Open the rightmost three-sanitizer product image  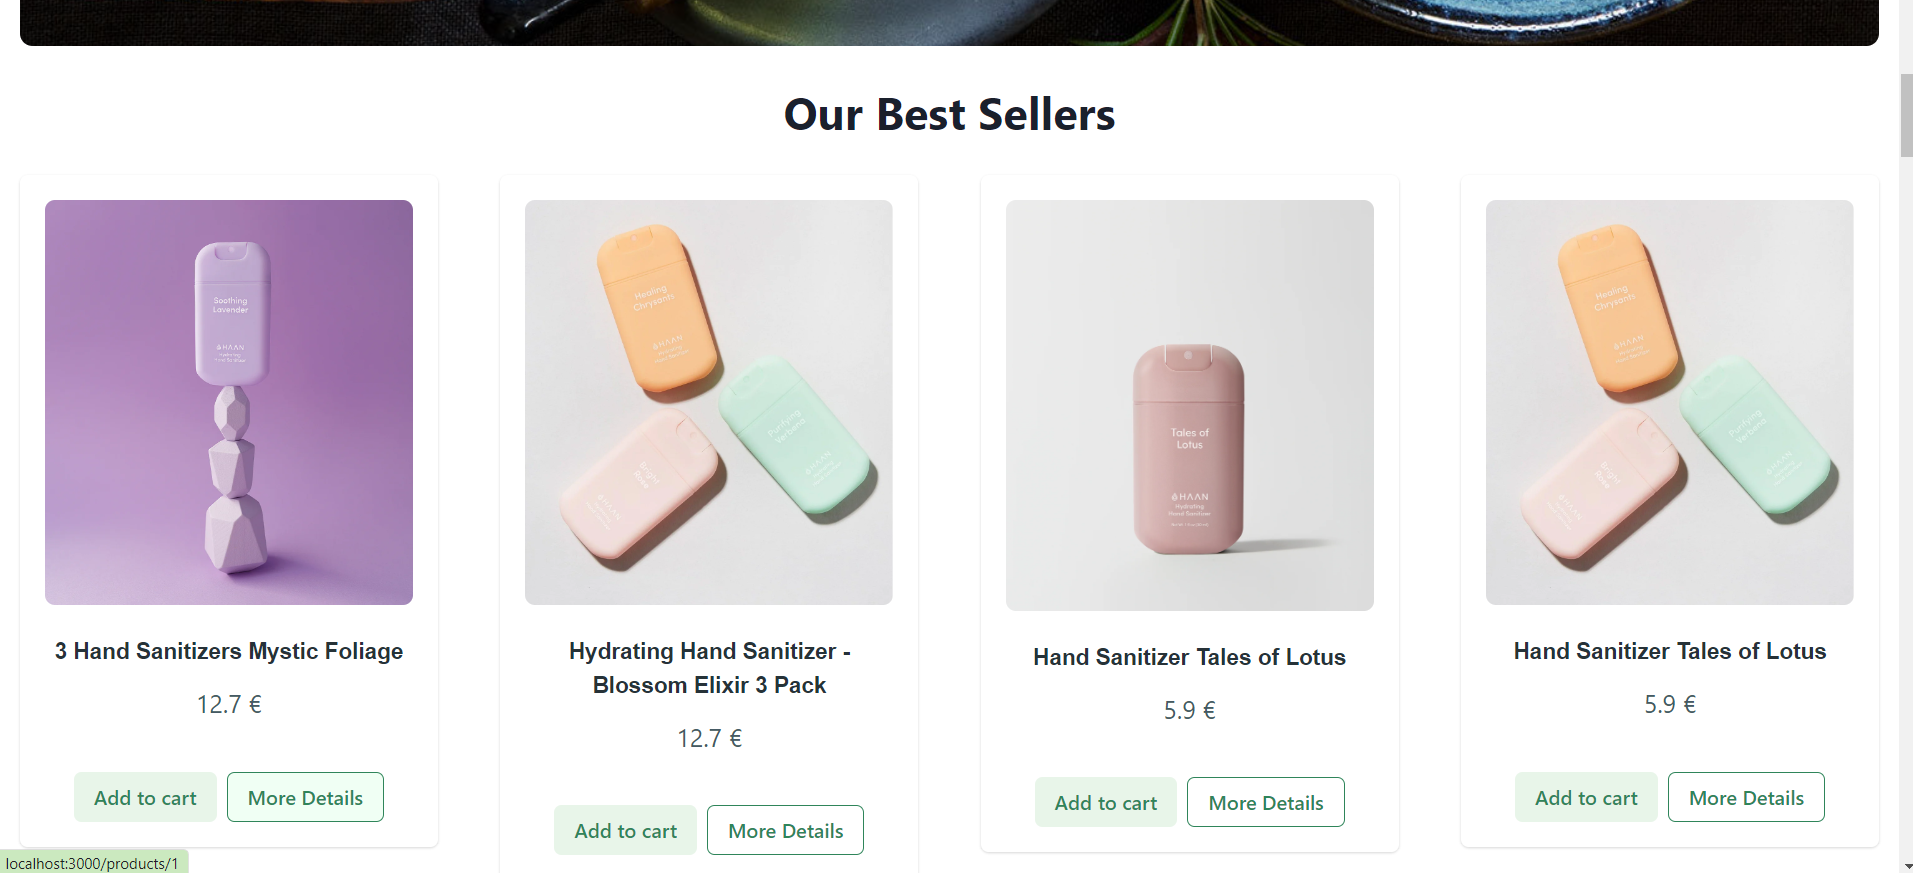(1669, 402)
